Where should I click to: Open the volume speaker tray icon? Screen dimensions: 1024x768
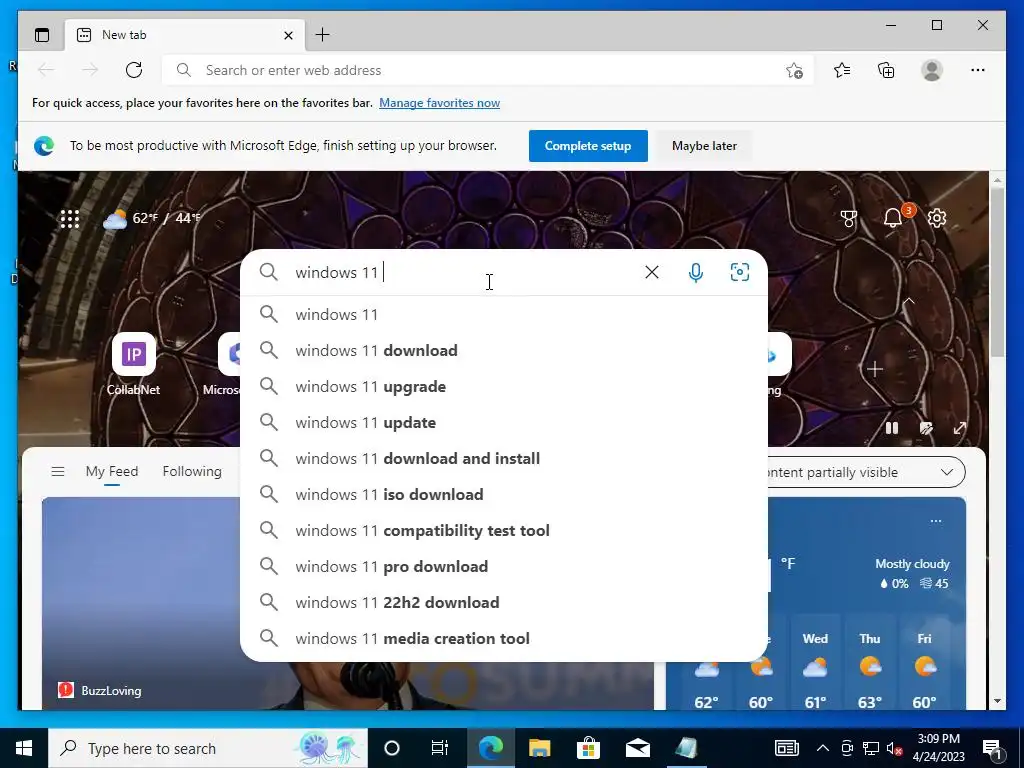coord(895,748)
